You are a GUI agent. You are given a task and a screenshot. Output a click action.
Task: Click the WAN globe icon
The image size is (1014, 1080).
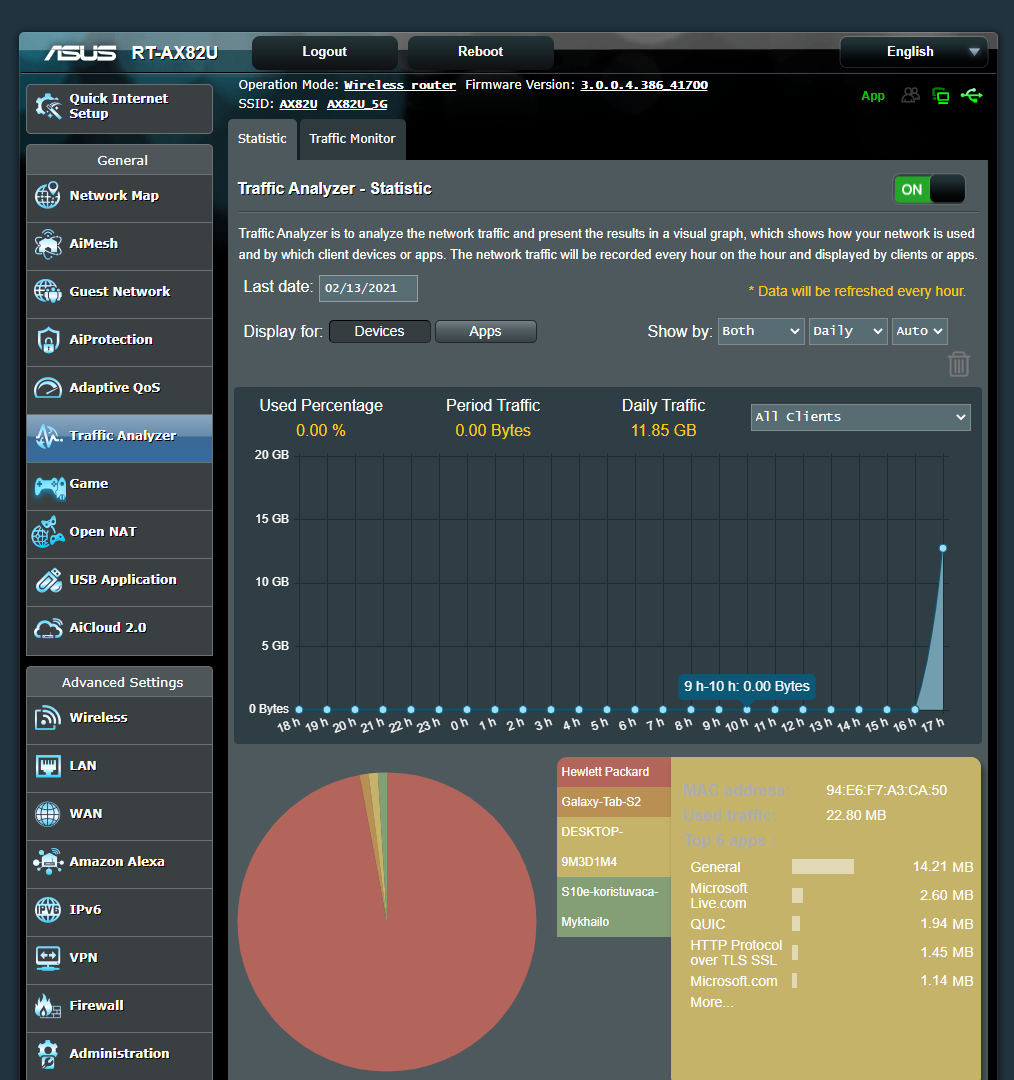tap(48, 813)
